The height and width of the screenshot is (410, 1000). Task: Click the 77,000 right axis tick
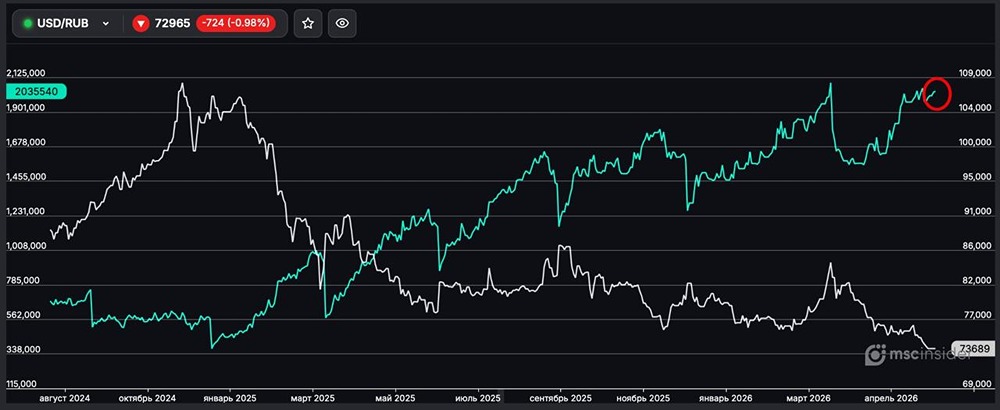[980, 315]
